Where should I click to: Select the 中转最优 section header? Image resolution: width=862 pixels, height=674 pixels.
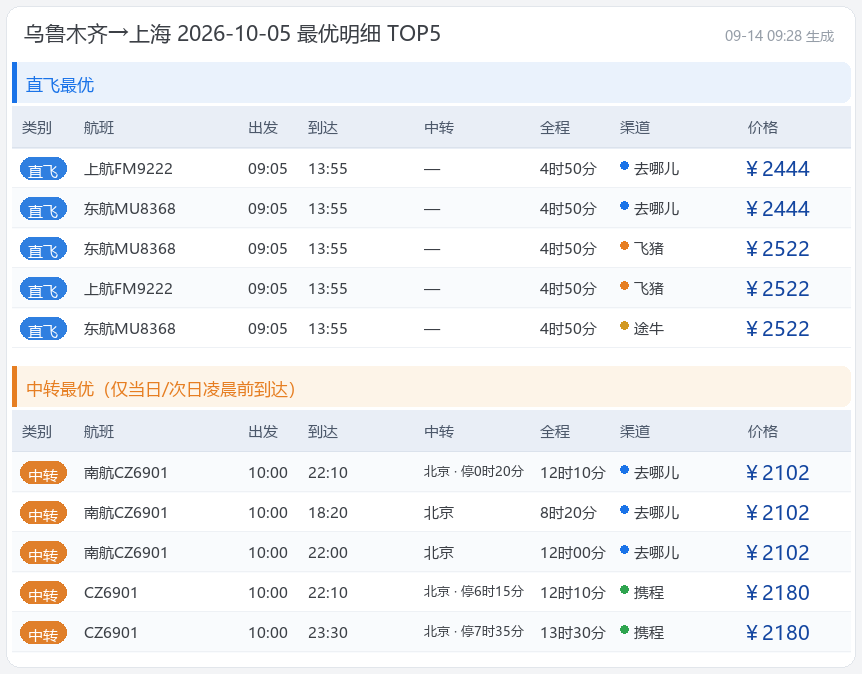(x=432, y=387)
